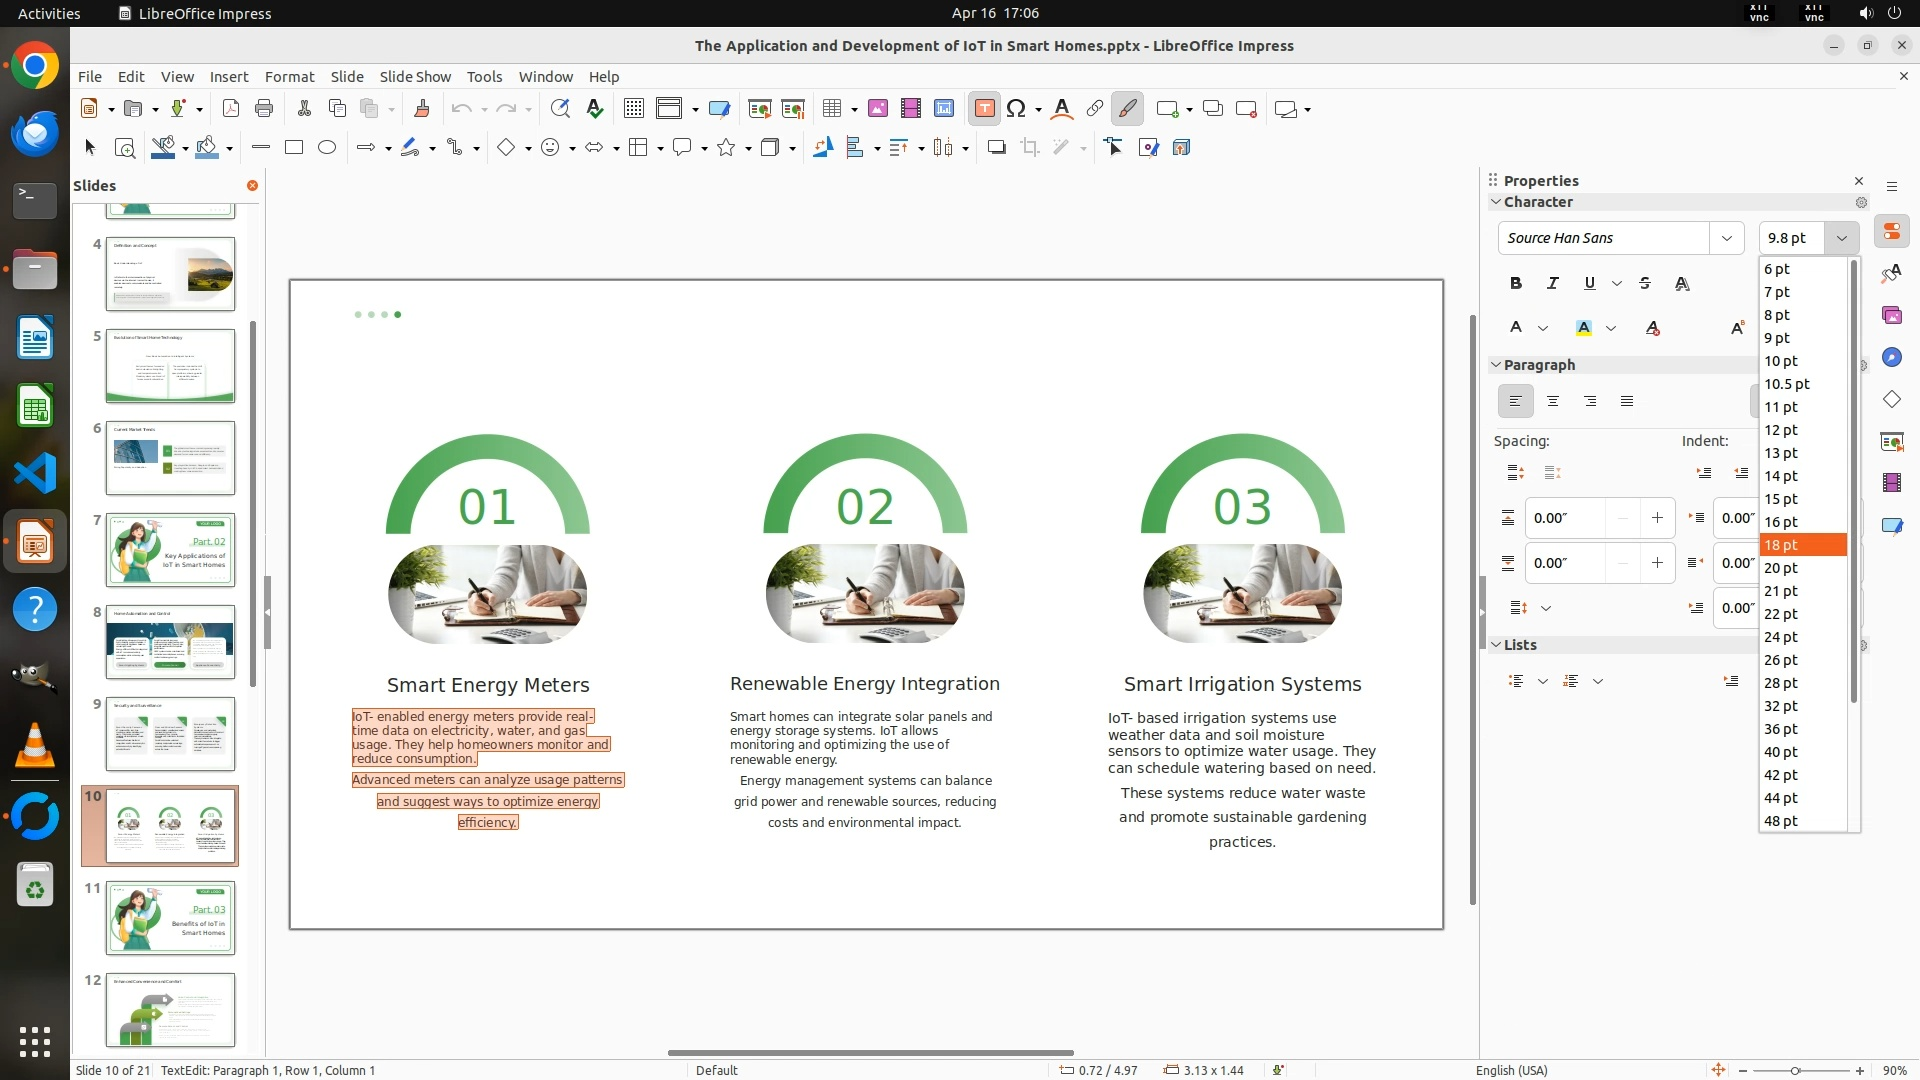Choose 24 pt from the font size list
1920x1080 pixels.
pos(1780,637)
